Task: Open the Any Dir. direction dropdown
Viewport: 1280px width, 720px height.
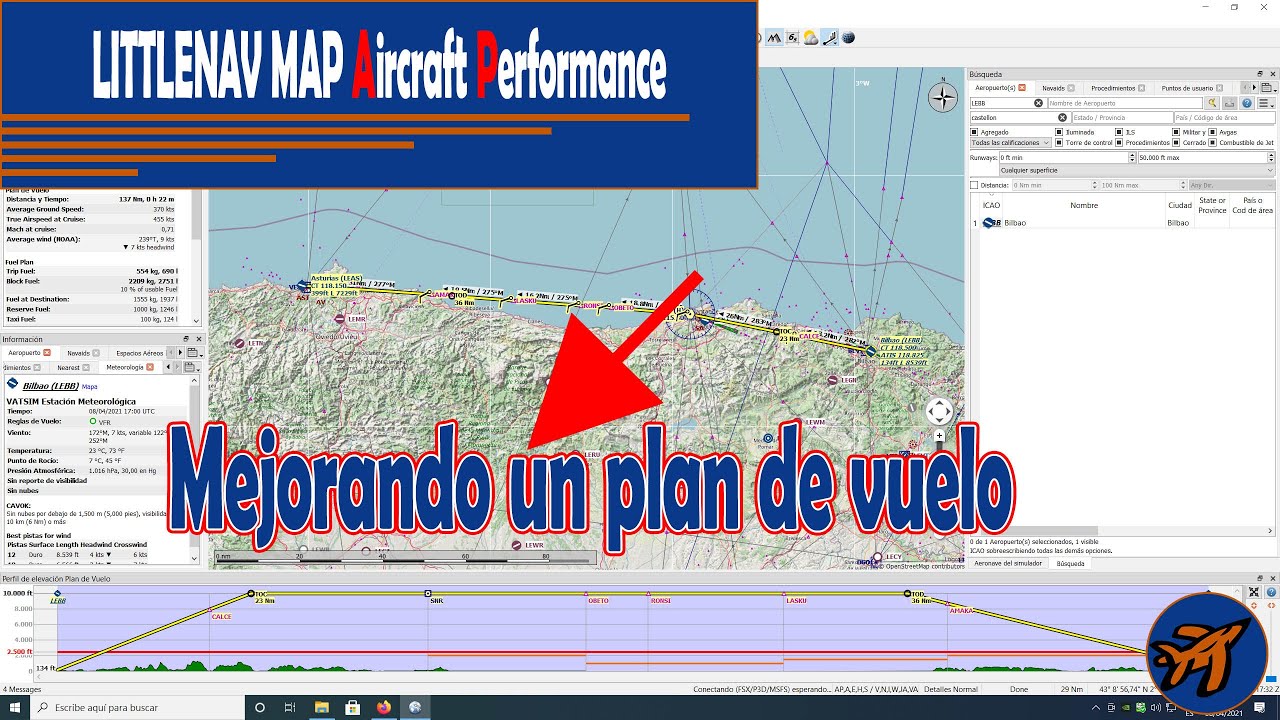Action: pos(1232,185)
